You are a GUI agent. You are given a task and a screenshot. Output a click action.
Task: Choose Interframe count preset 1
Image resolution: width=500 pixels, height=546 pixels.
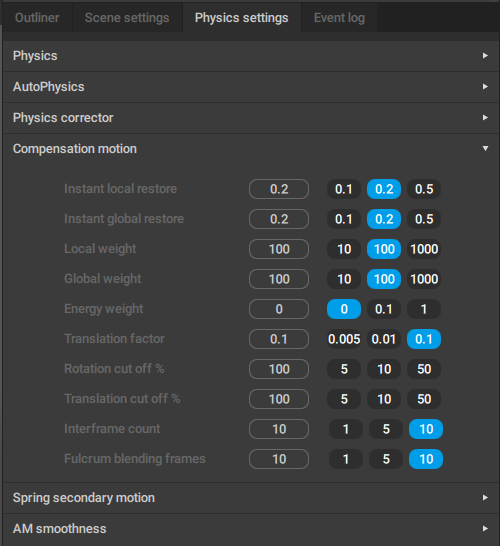(346, 429)
